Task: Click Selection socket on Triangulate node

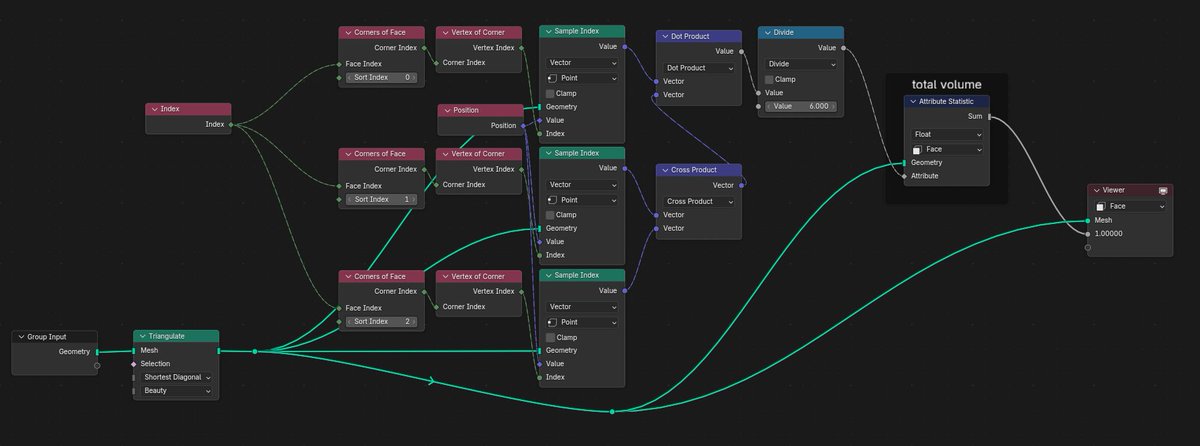Action: [x=133, y=364]
